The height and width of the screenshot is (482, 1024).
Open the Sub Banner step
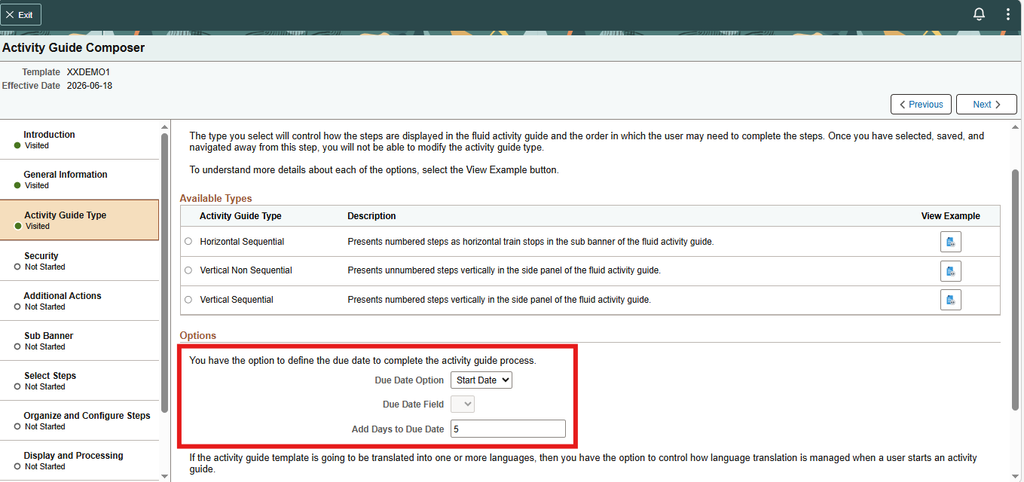[80, 340]
